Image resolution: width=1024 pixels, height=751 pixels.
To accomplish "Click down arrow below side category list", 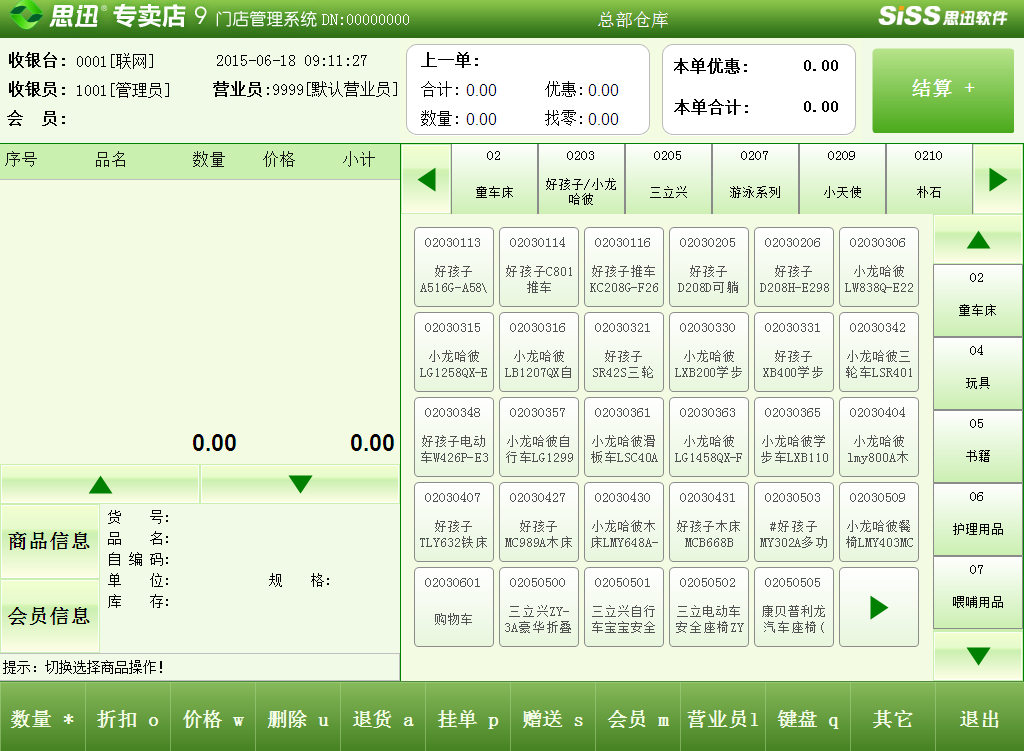I will click(x=978, y=656).
